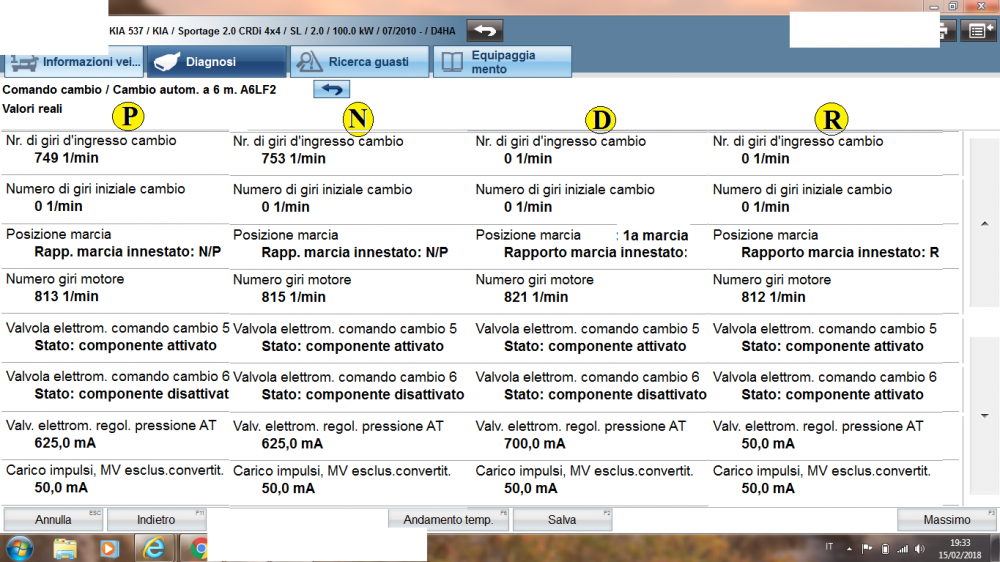1000x562 pixels.
Task: Click the Valori reali heading
Action: pos(32,108)
